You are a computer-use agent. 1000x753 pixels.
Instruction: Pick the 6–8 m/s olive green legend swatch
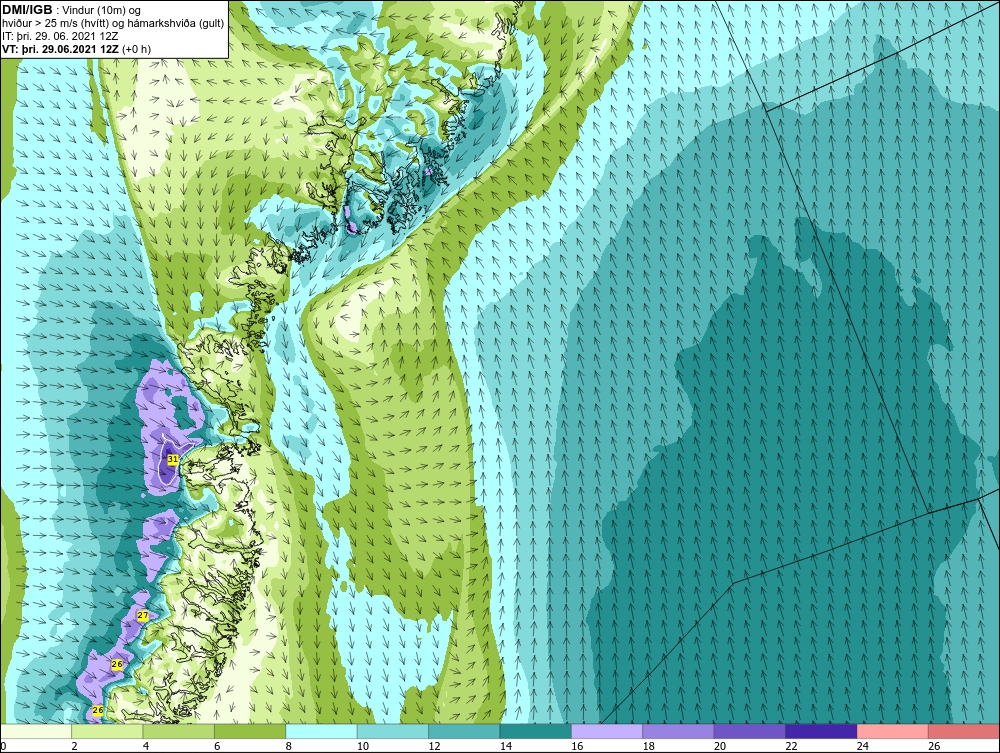coord(250,731)
